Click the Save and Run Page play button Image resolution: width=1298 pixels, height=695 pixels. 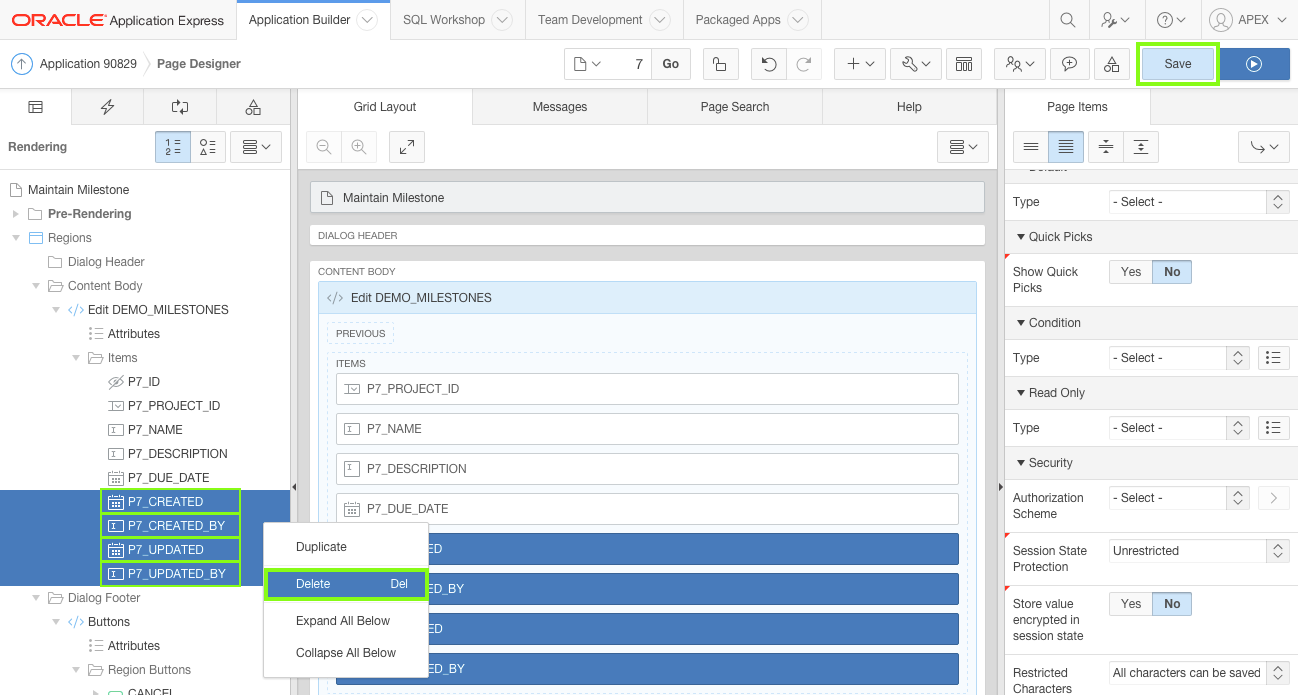[x=1254, y=64]
